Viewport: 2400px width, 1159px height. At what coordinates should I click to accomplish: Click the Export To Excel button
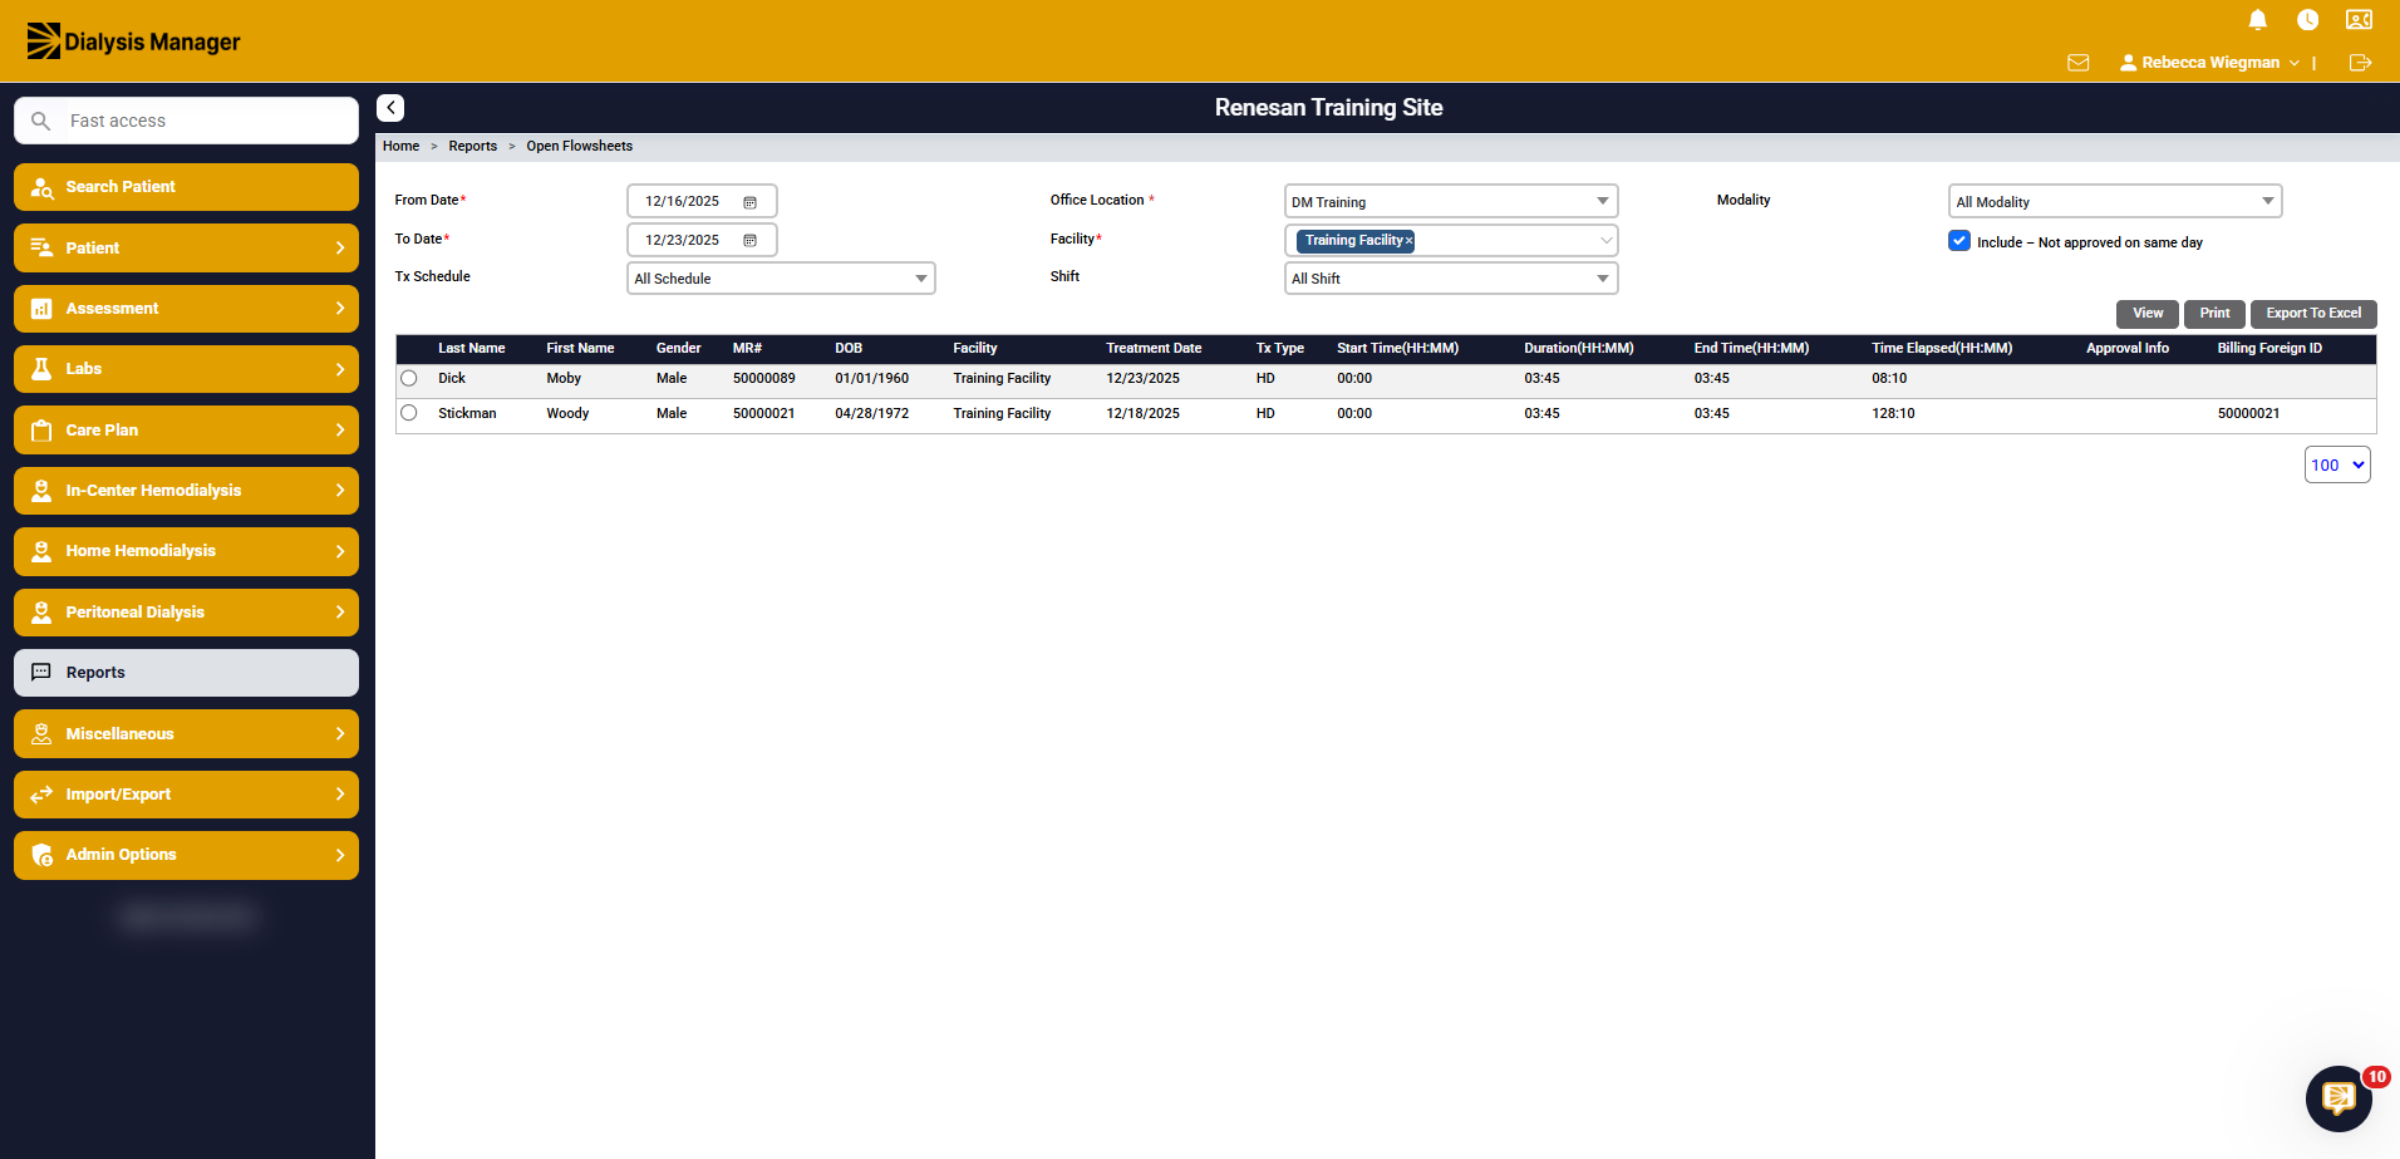(2313, 313)
